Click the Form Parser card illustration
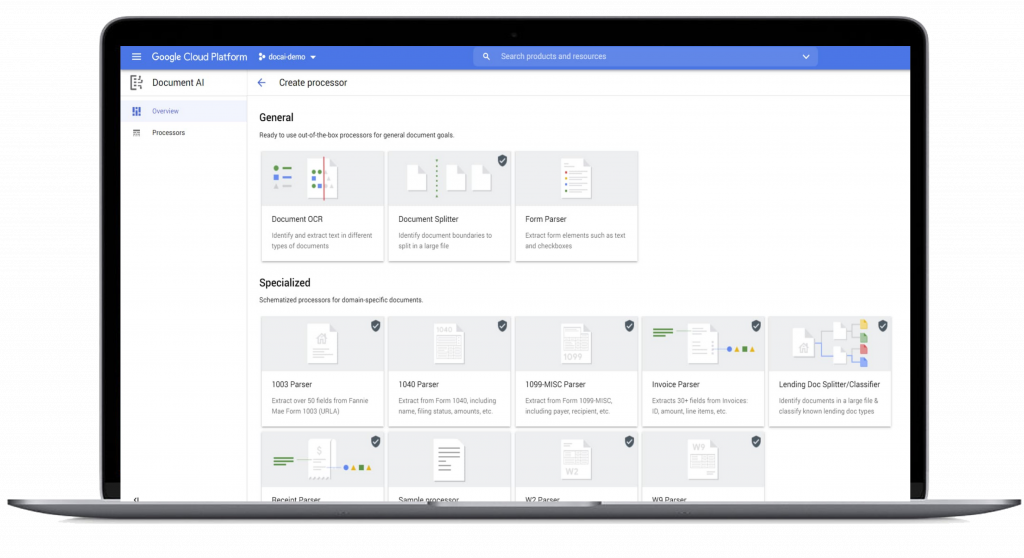 click(x=576, y=178)
